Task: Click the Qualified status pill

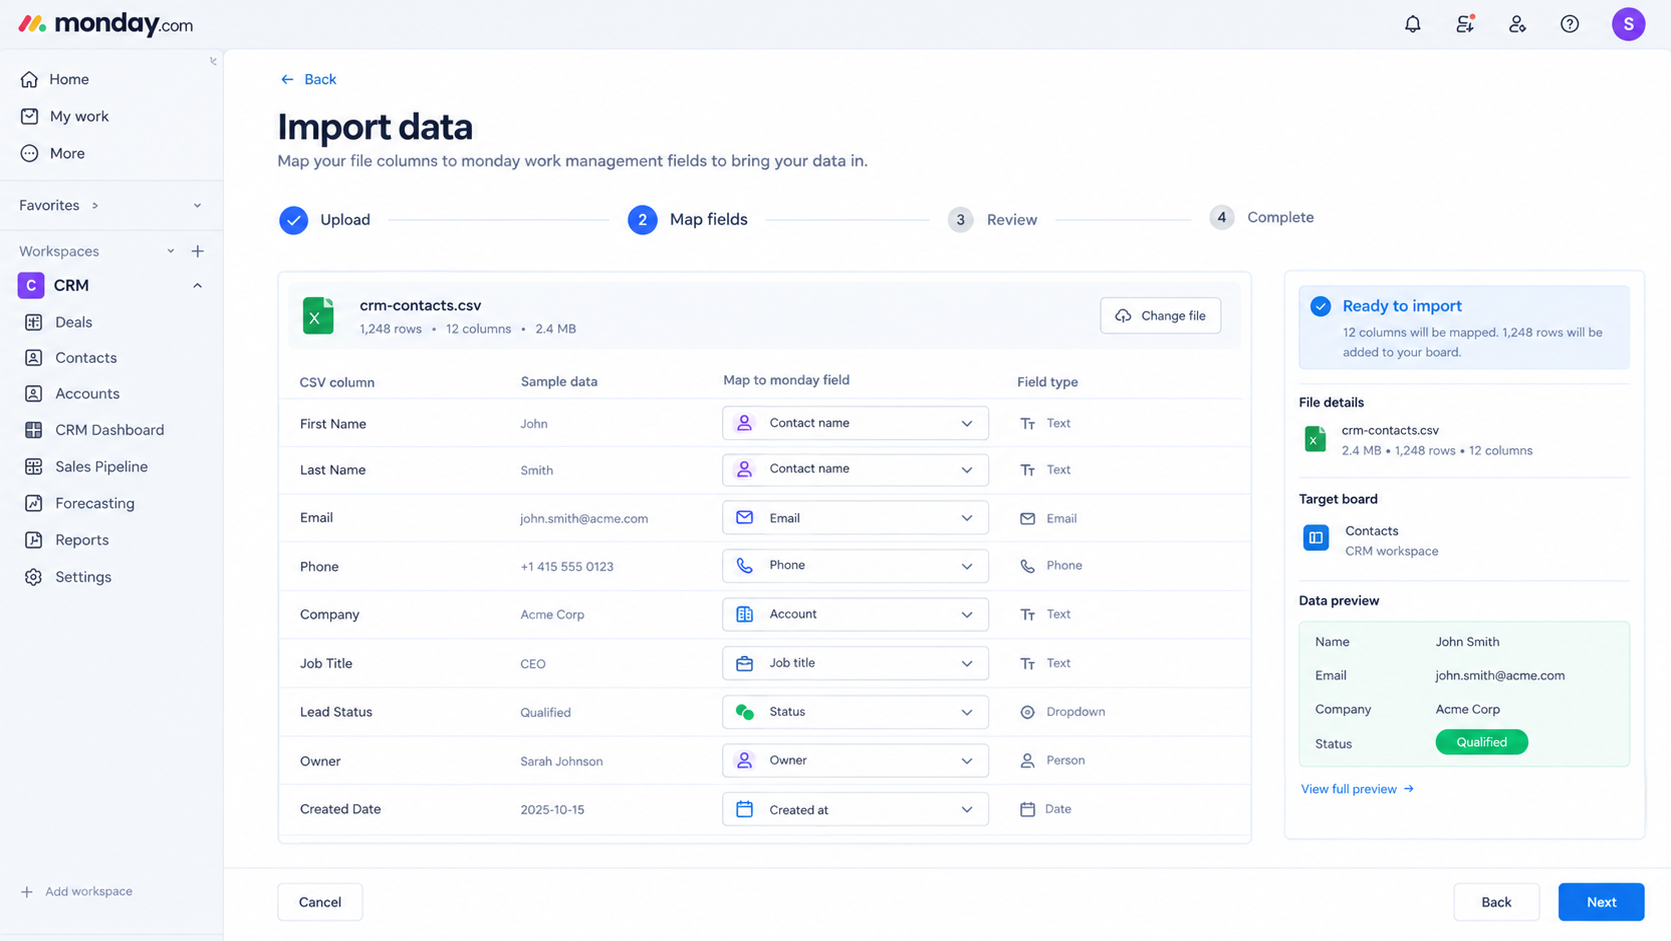Action: (x=1481, y=742)
